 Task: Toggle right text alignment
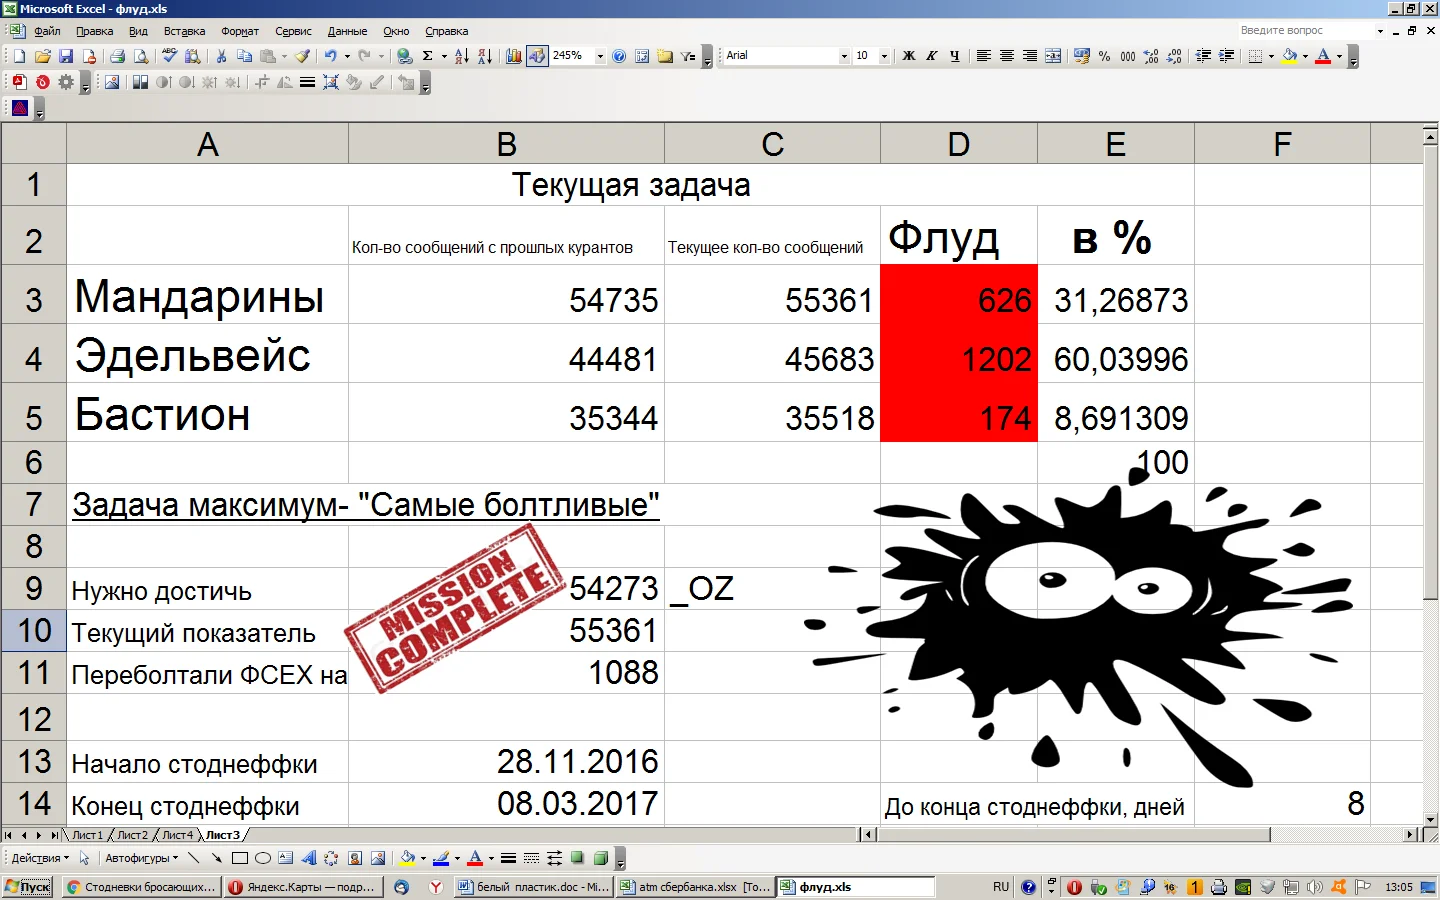pos(1029,56)
